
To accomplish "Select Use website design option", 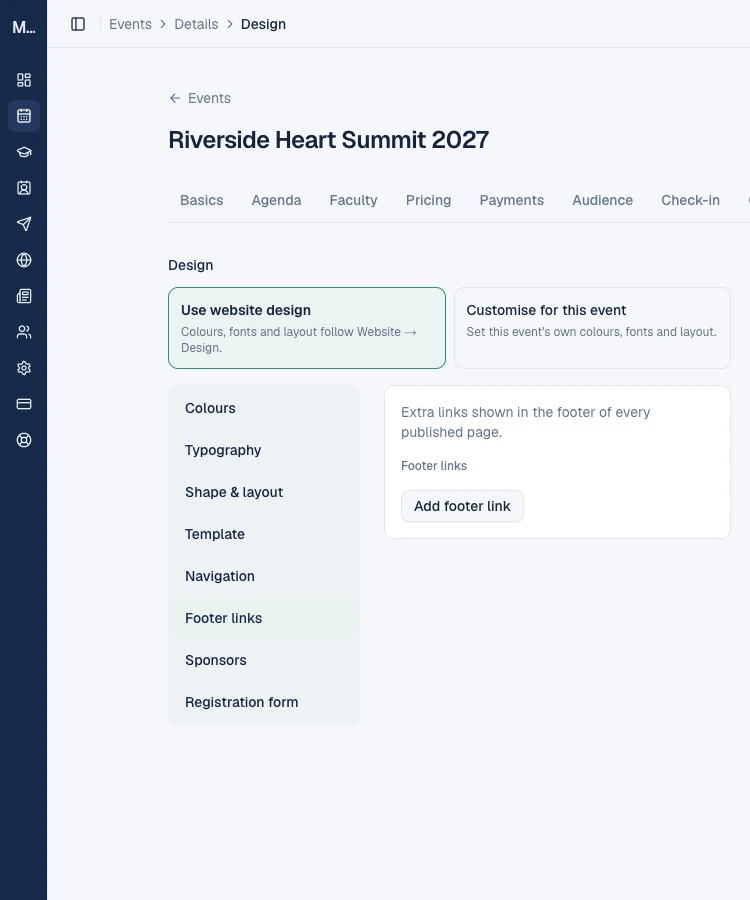I will [307, 328].
